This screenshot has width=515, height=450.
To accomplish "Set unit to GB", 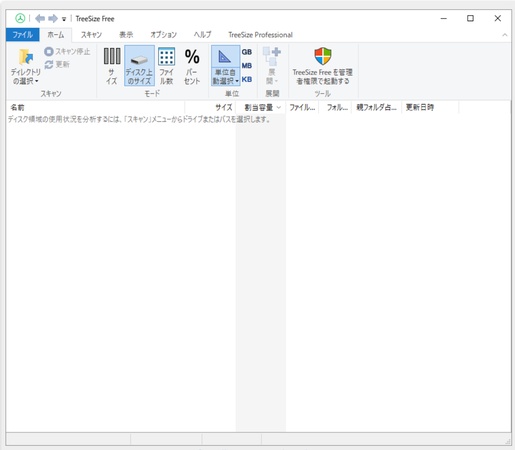I will 247,52.
